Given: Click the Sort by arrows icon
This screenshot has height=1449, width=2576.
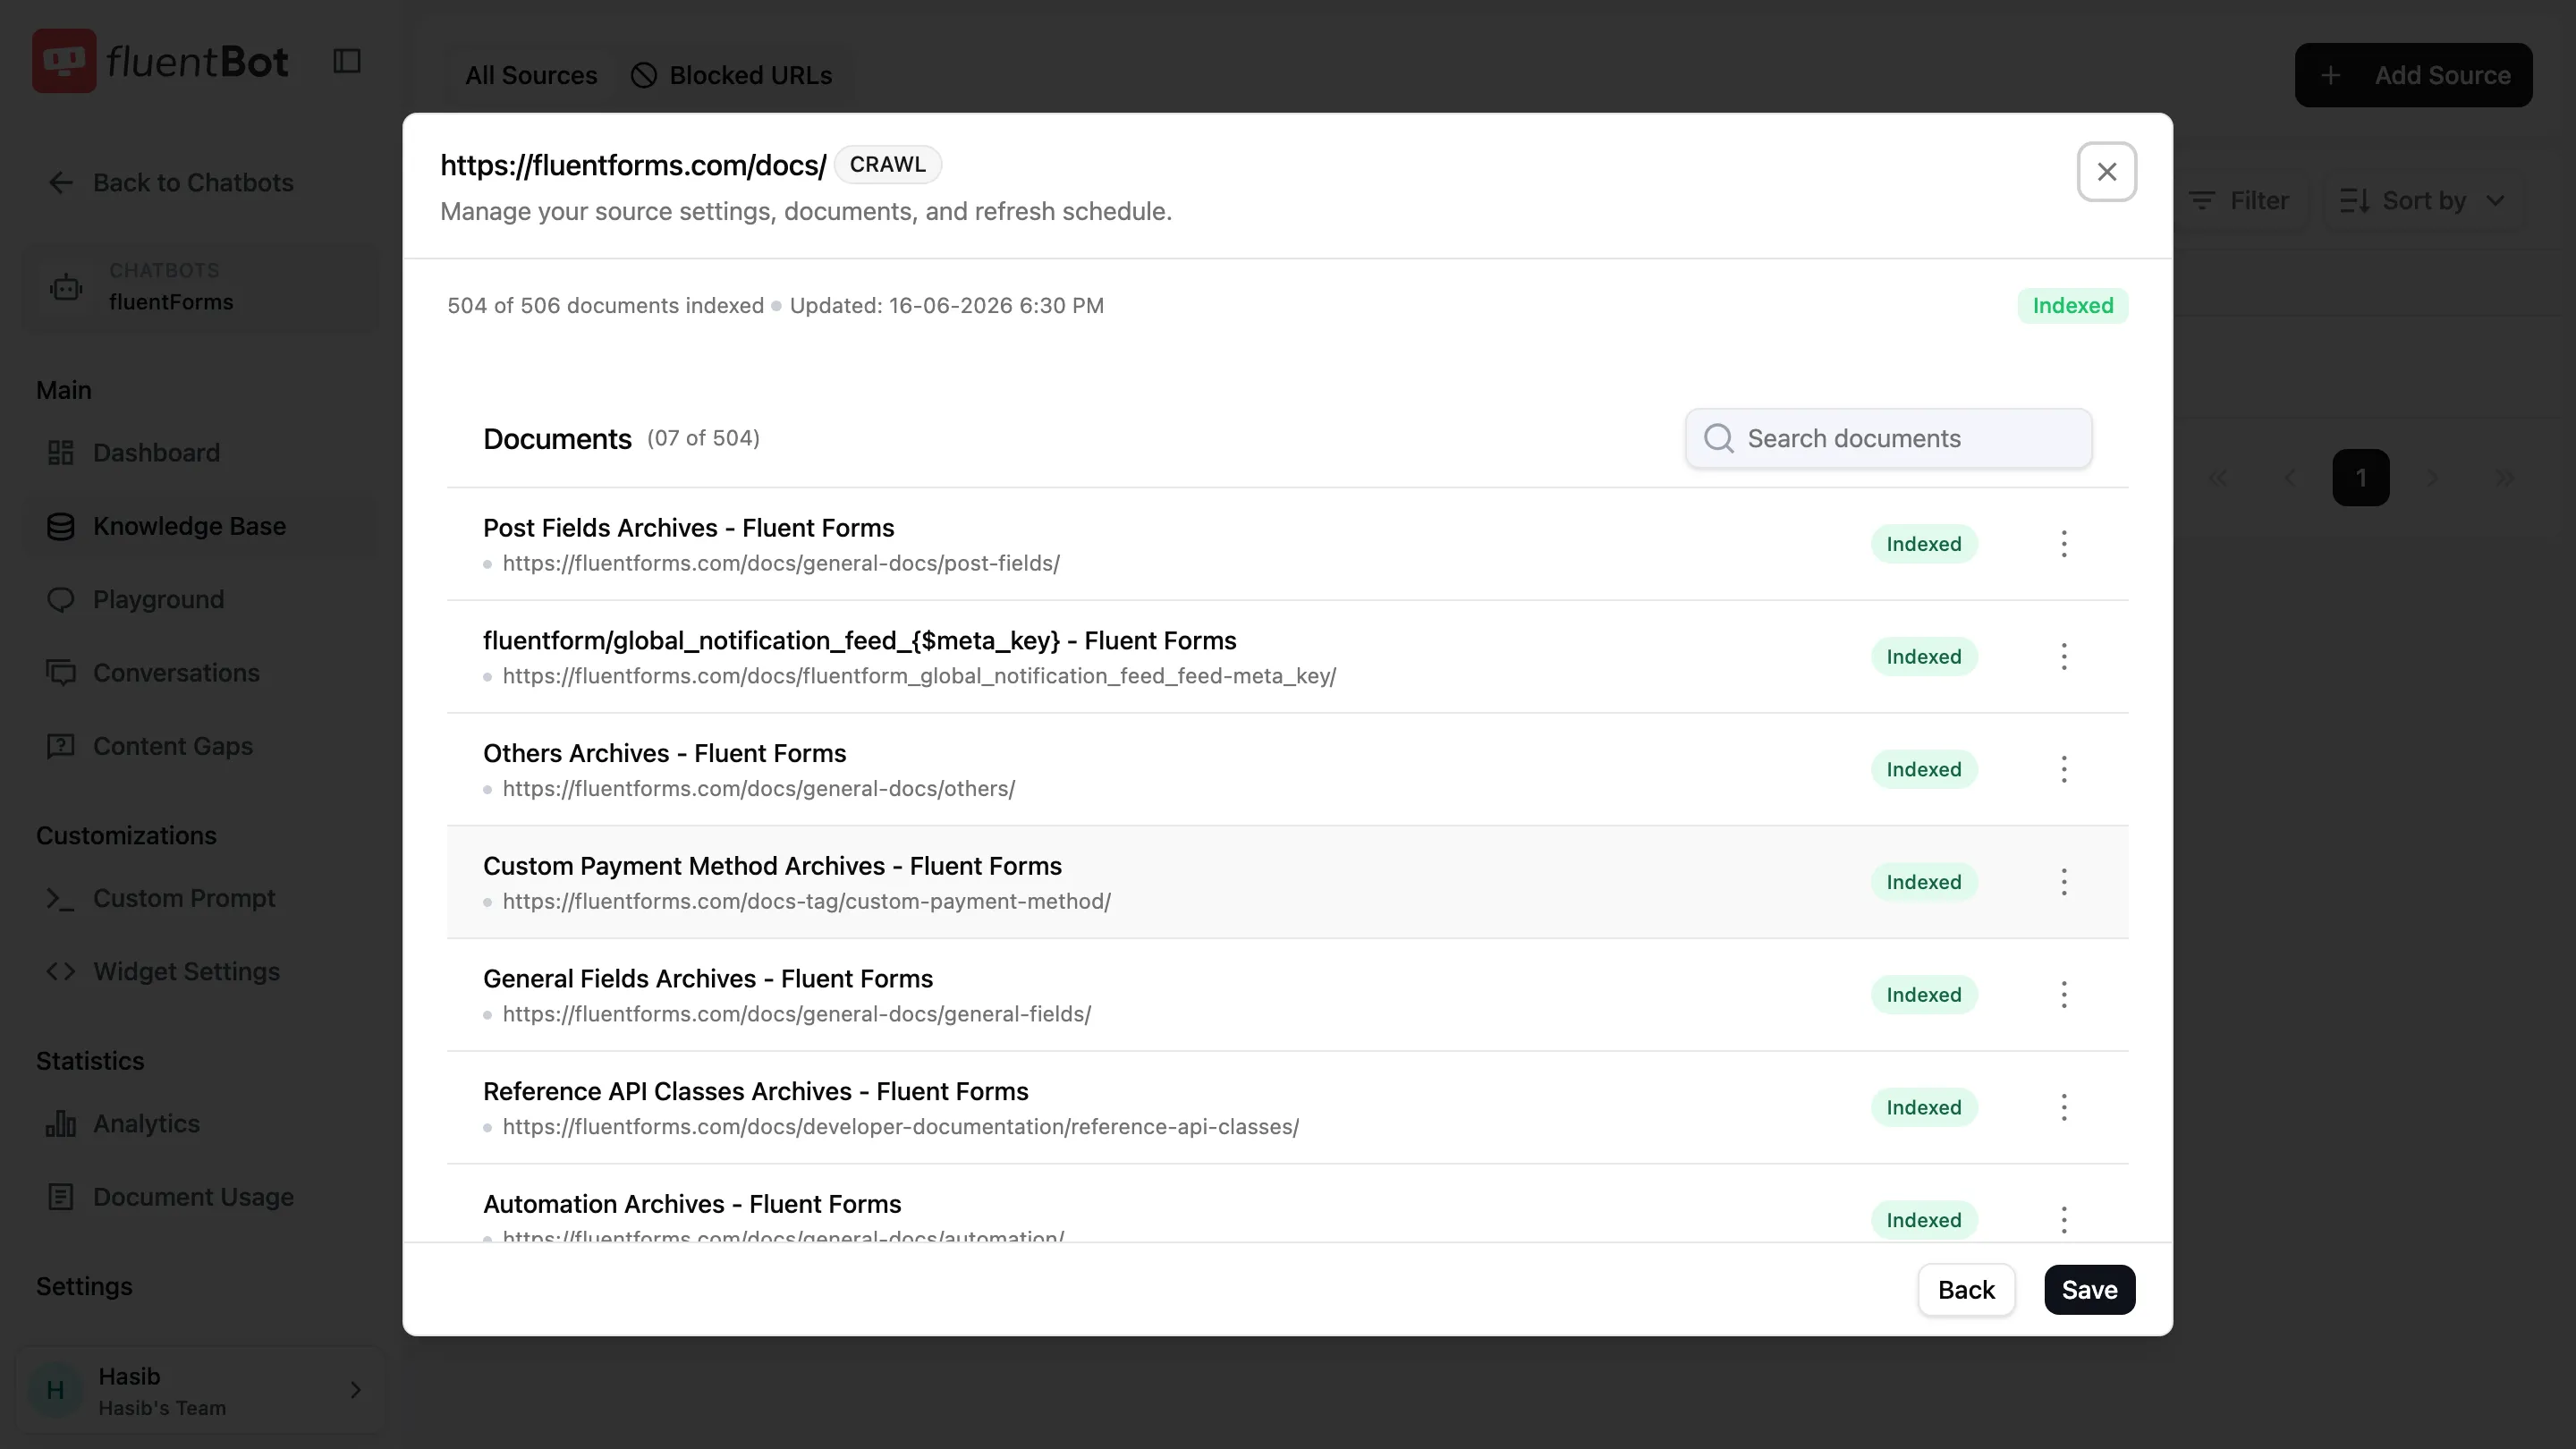Looking at the screenshot, I should (2354, 201).
